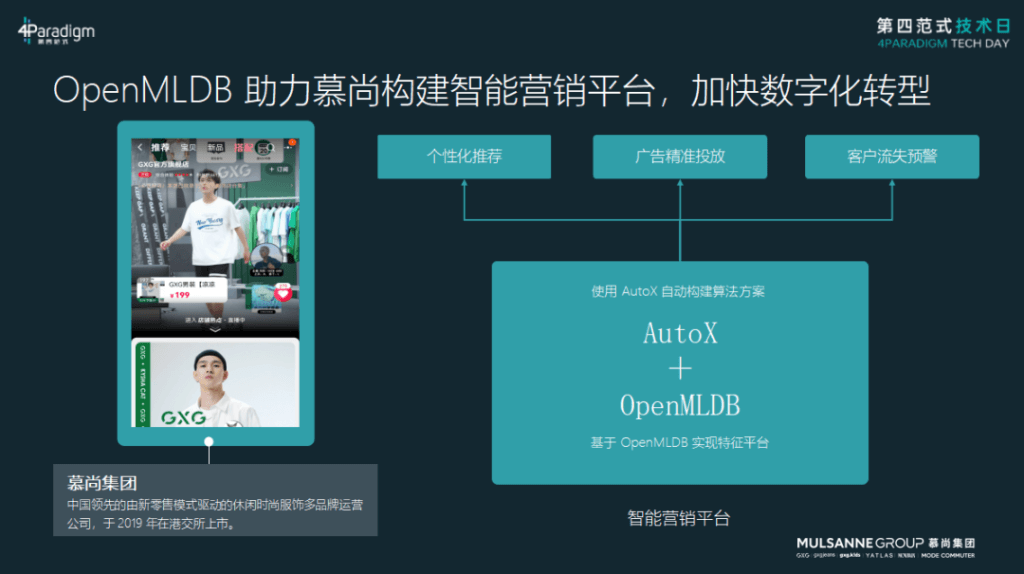Select the 搭配 tab in phone screenshot
Image resolution: width=1024 pixels, height=574 pixels.
coord(243,148)
